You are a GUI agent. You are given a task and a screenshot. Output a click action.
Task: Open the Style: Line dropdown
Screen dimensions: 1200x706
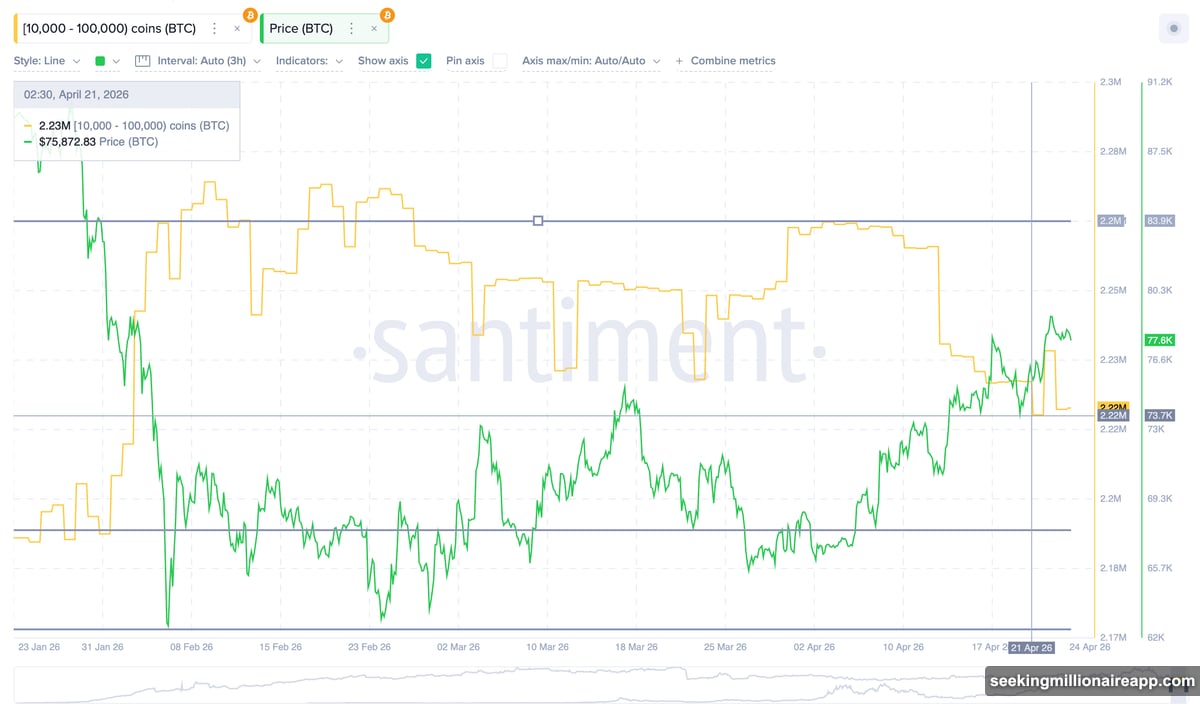(47, 61)
